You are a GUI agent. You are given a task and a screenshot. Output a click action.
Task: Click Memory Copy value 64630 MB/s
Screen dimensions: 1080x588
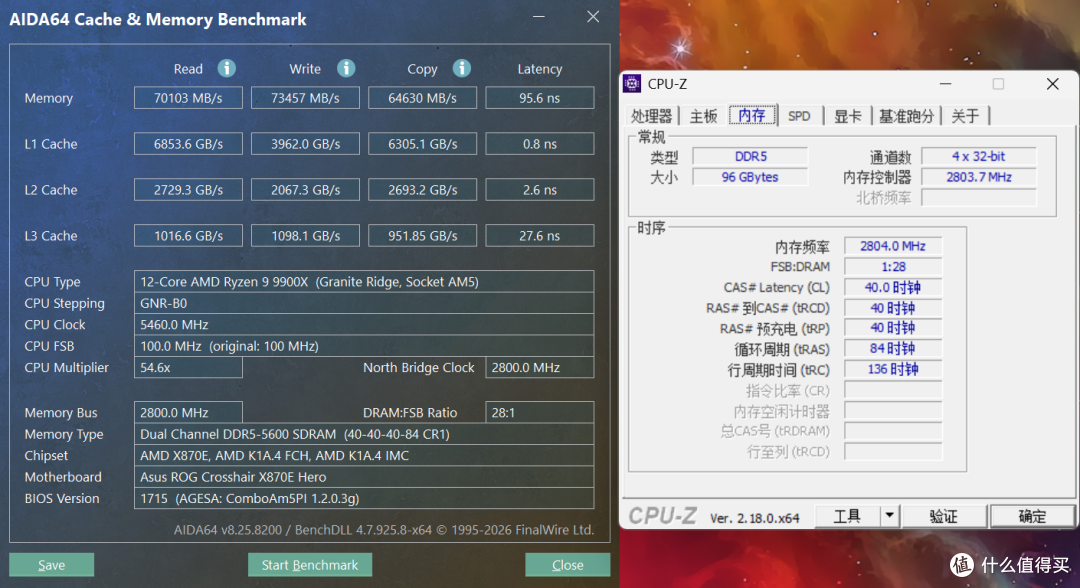click(422, 98)
